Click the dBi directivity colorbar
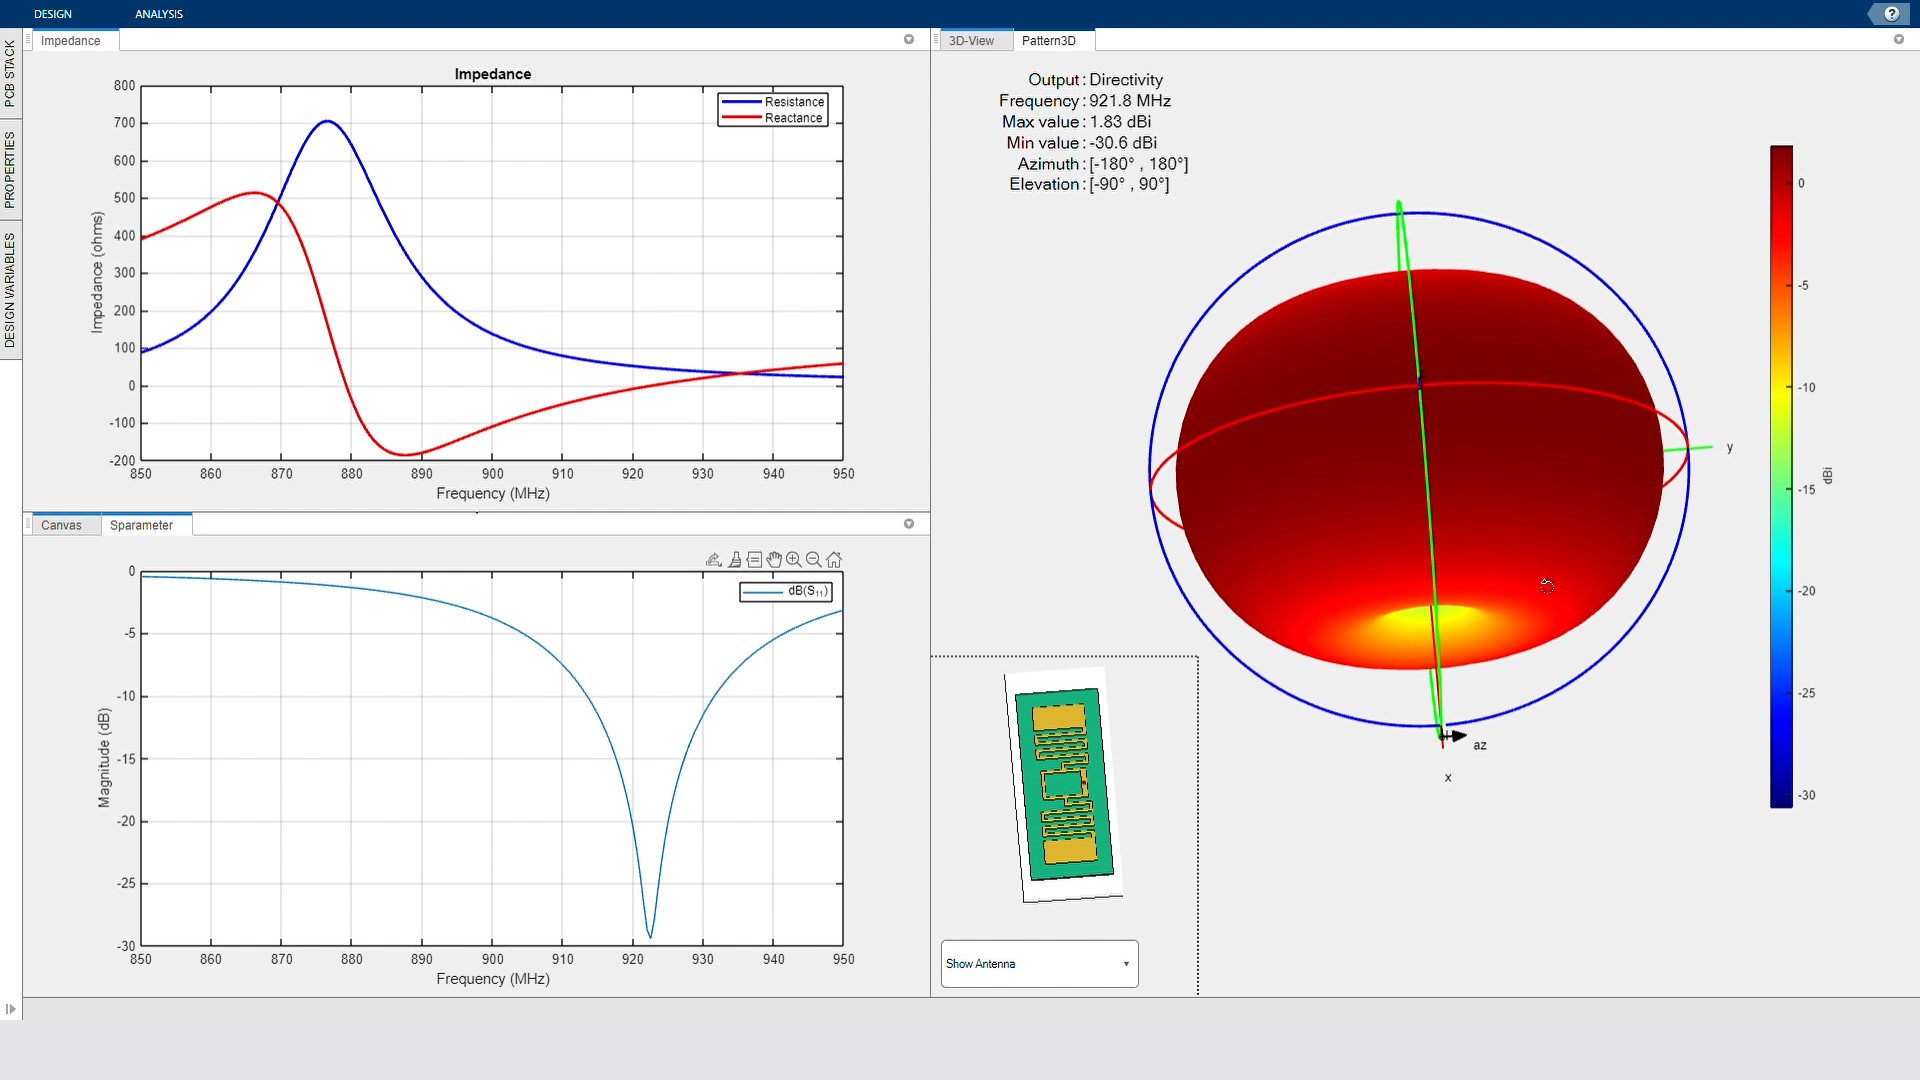1920x1080 pixels. [1781, 476]
